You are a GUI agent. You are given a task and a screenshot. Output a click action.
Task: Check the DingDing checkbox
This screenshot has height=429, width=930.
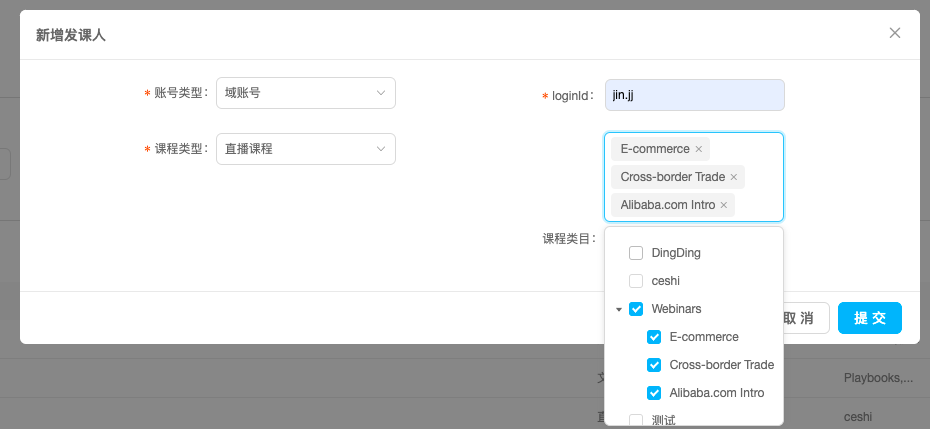point(636,253)
